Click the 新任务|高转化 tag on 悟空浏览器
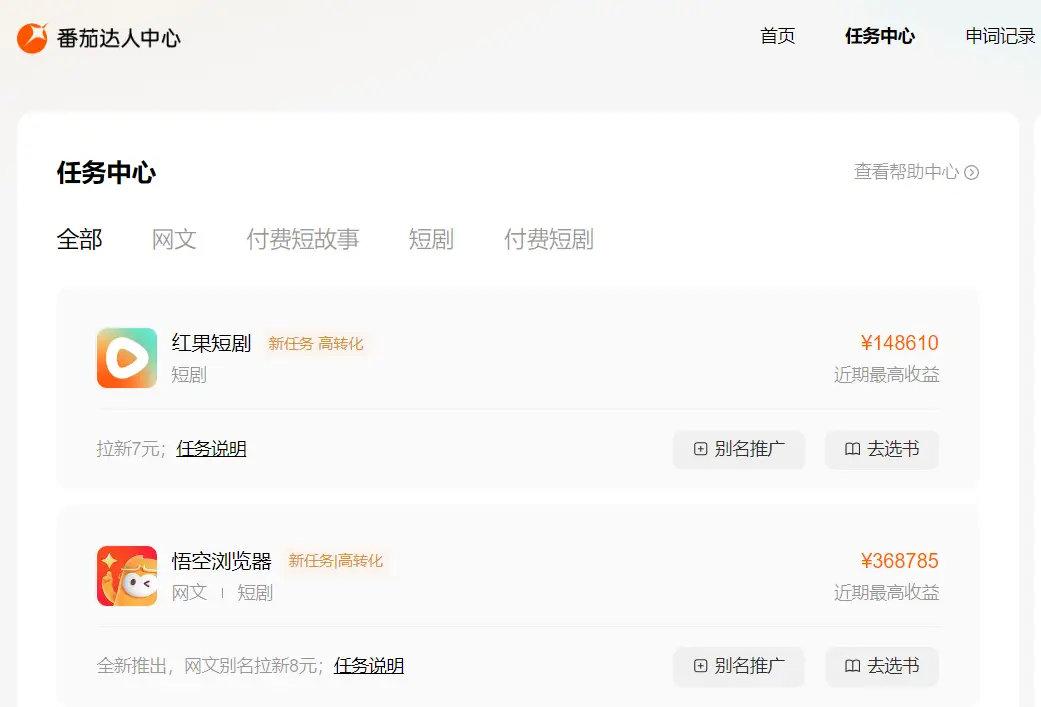1041x707 pixels. point(335,561)
